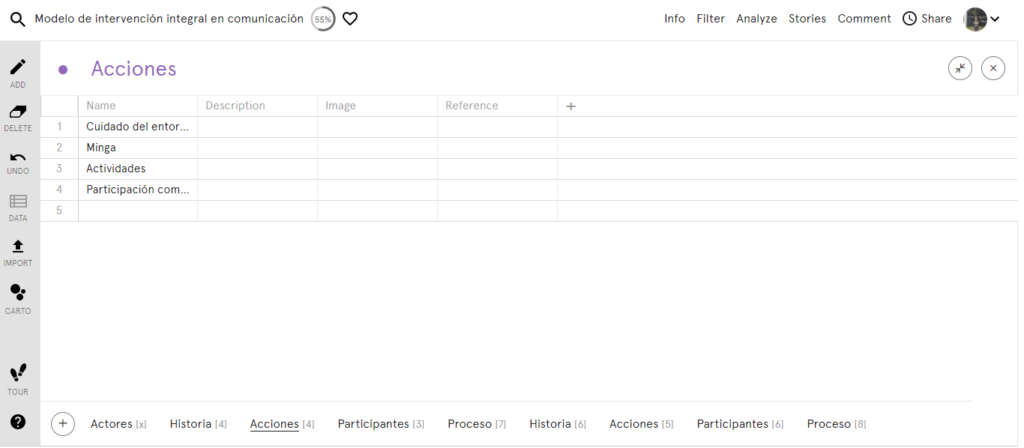The image size is (1024, 448).
Task: Collapse the Acciones table panel
Action: tap(960, 68)
